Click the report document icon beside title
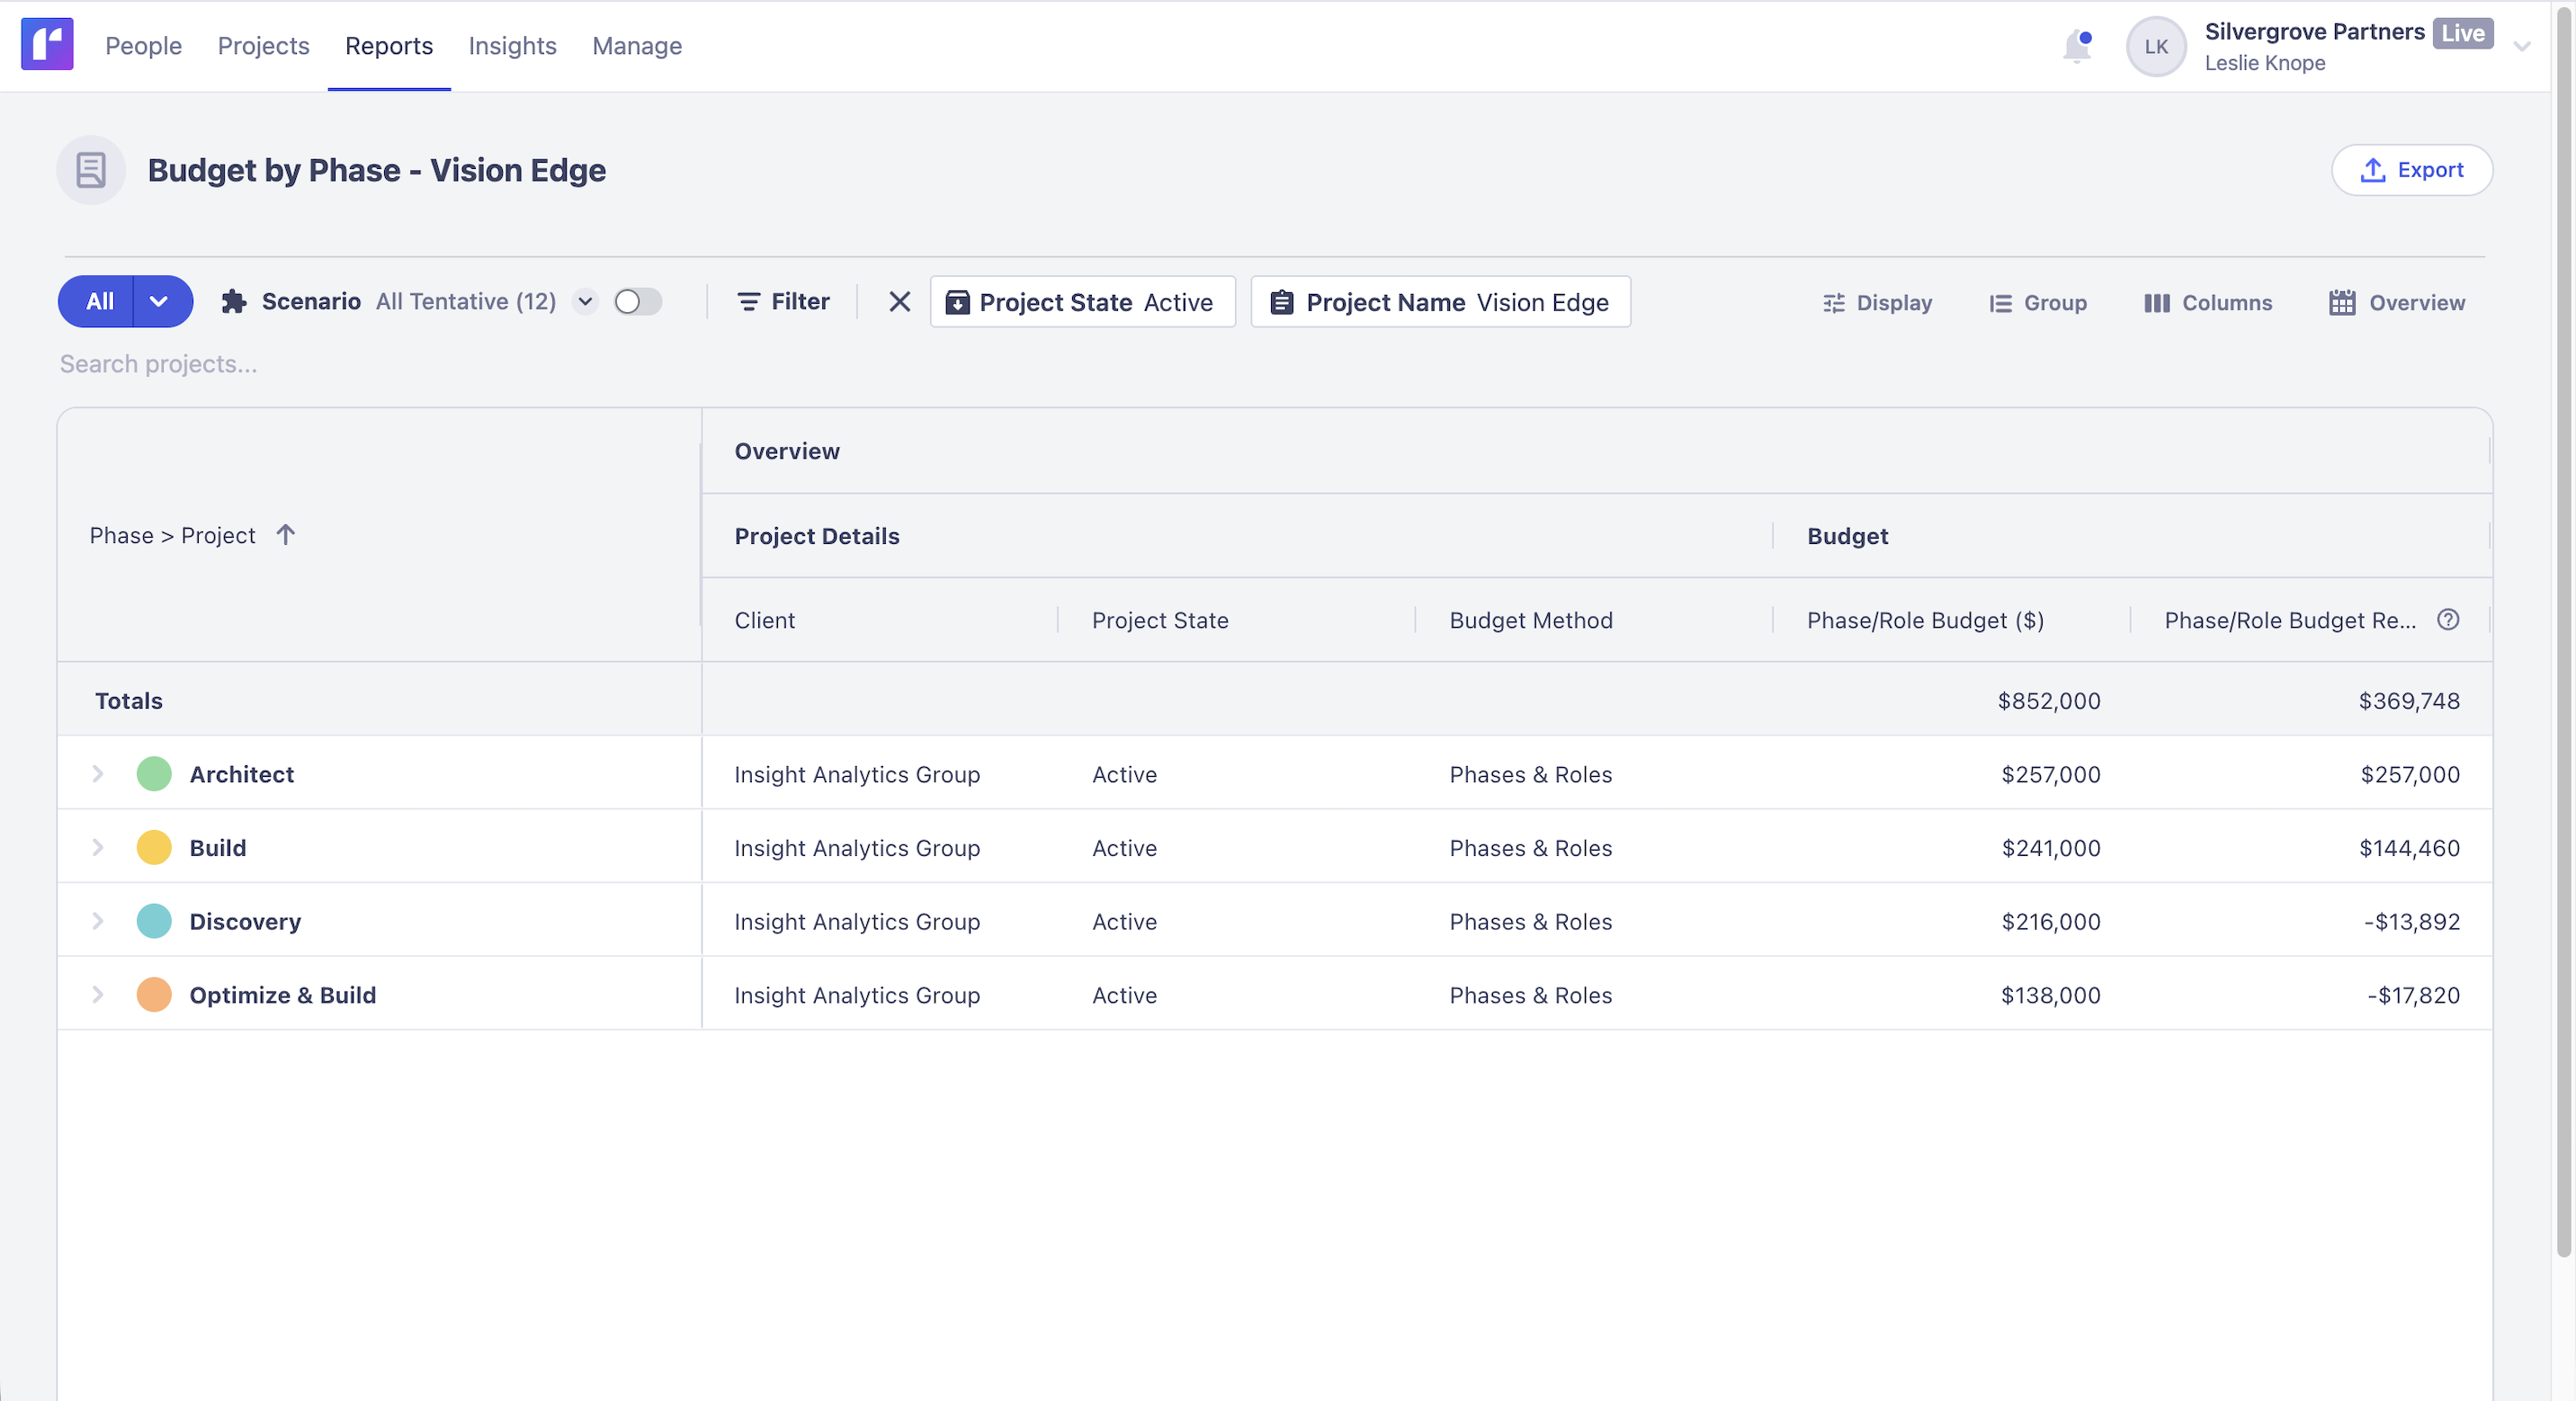2576x1401 pixels. click(91, 170)
